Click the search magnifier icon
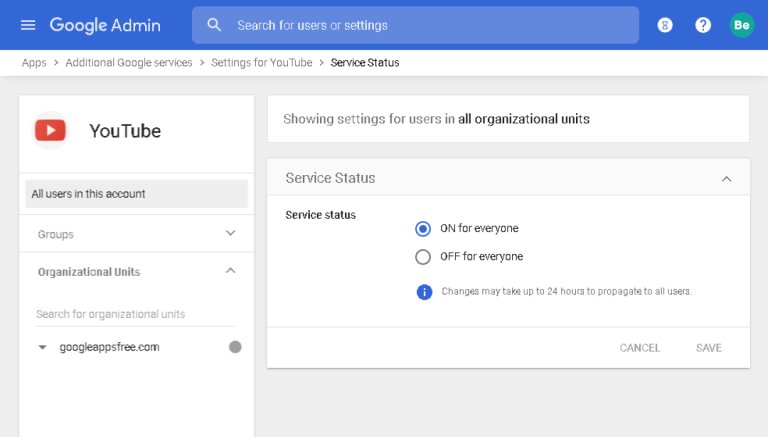This screenshot has width=768, height=437. point(214,25)
